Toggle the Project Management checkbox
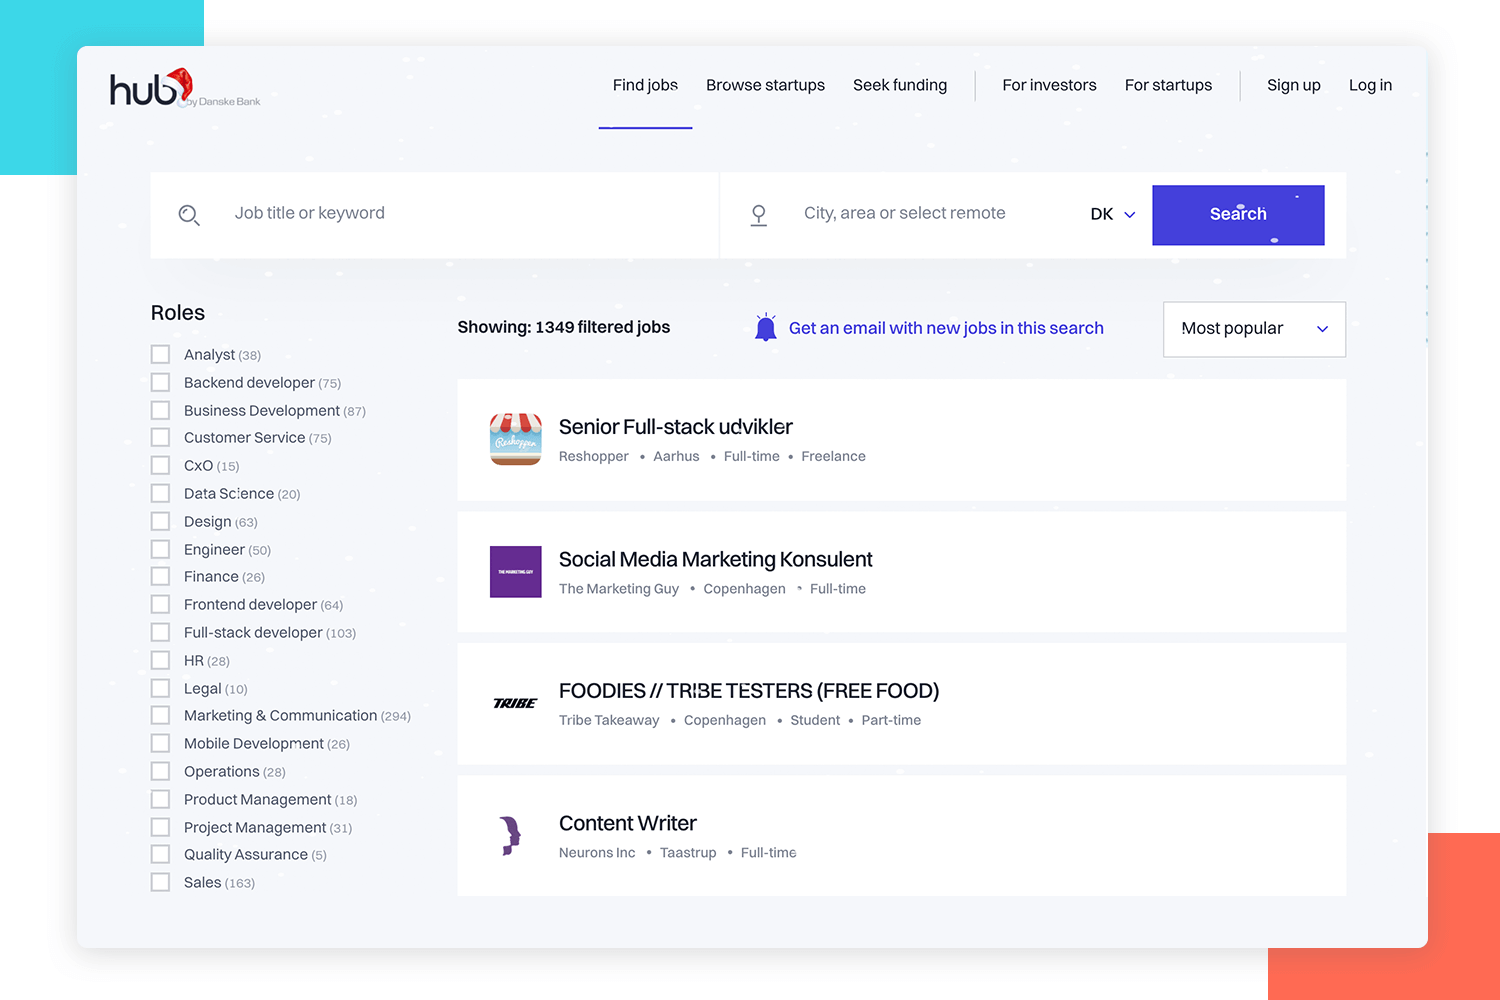The height and width of the screenshot is (1000, 1500). [160, 827]
